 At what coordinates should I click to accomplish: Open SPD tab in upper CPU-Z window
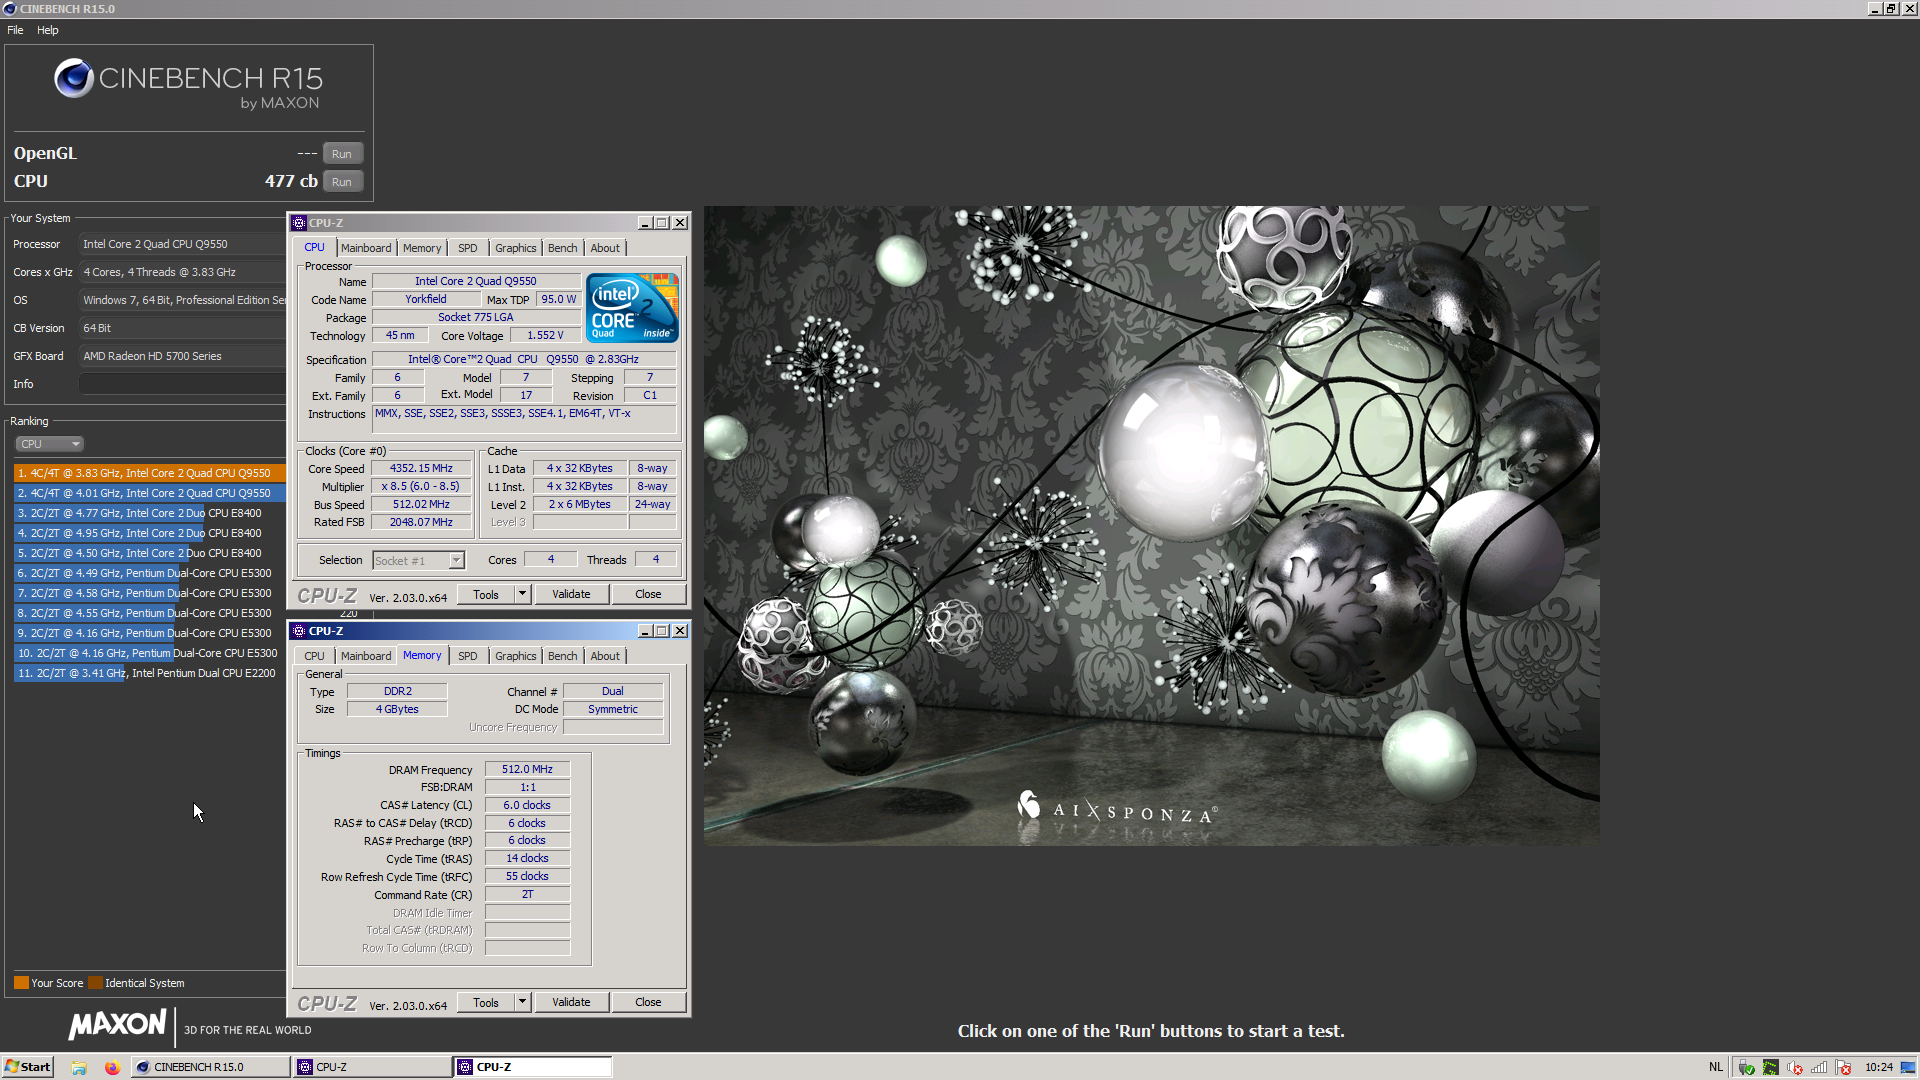(468, 248)
